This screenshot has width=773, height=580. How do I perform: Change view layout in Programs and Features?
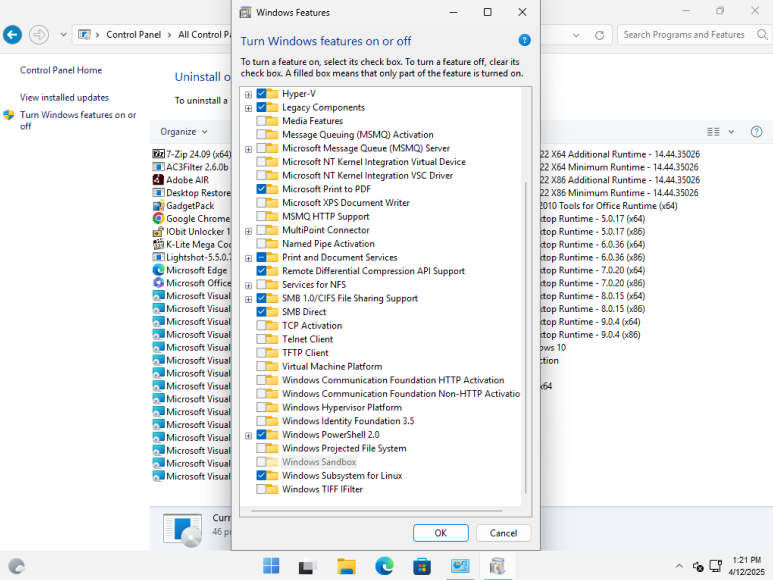713,132
